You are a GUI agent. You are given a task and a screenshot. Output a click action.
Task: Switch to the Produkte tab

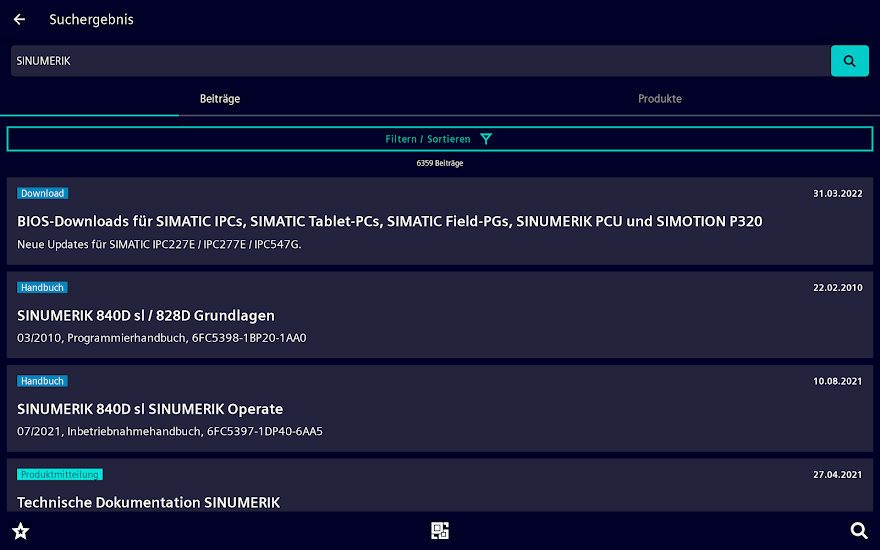click(660, 99)
